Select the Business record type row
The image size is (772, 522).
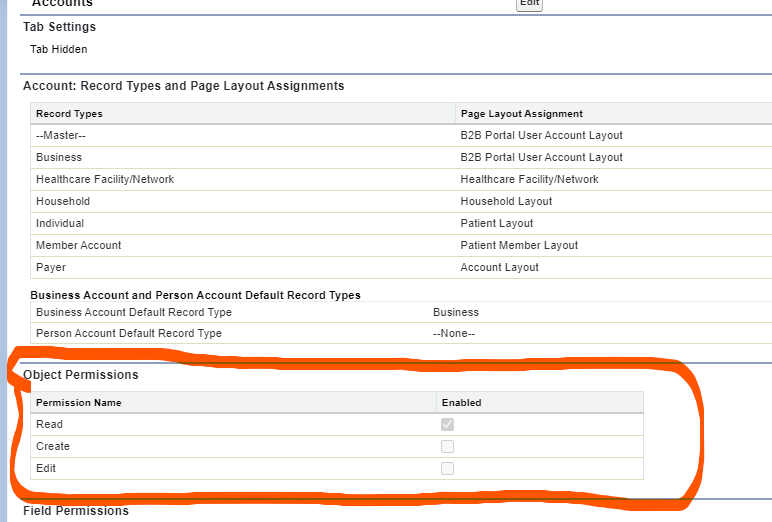coord(59,157)
